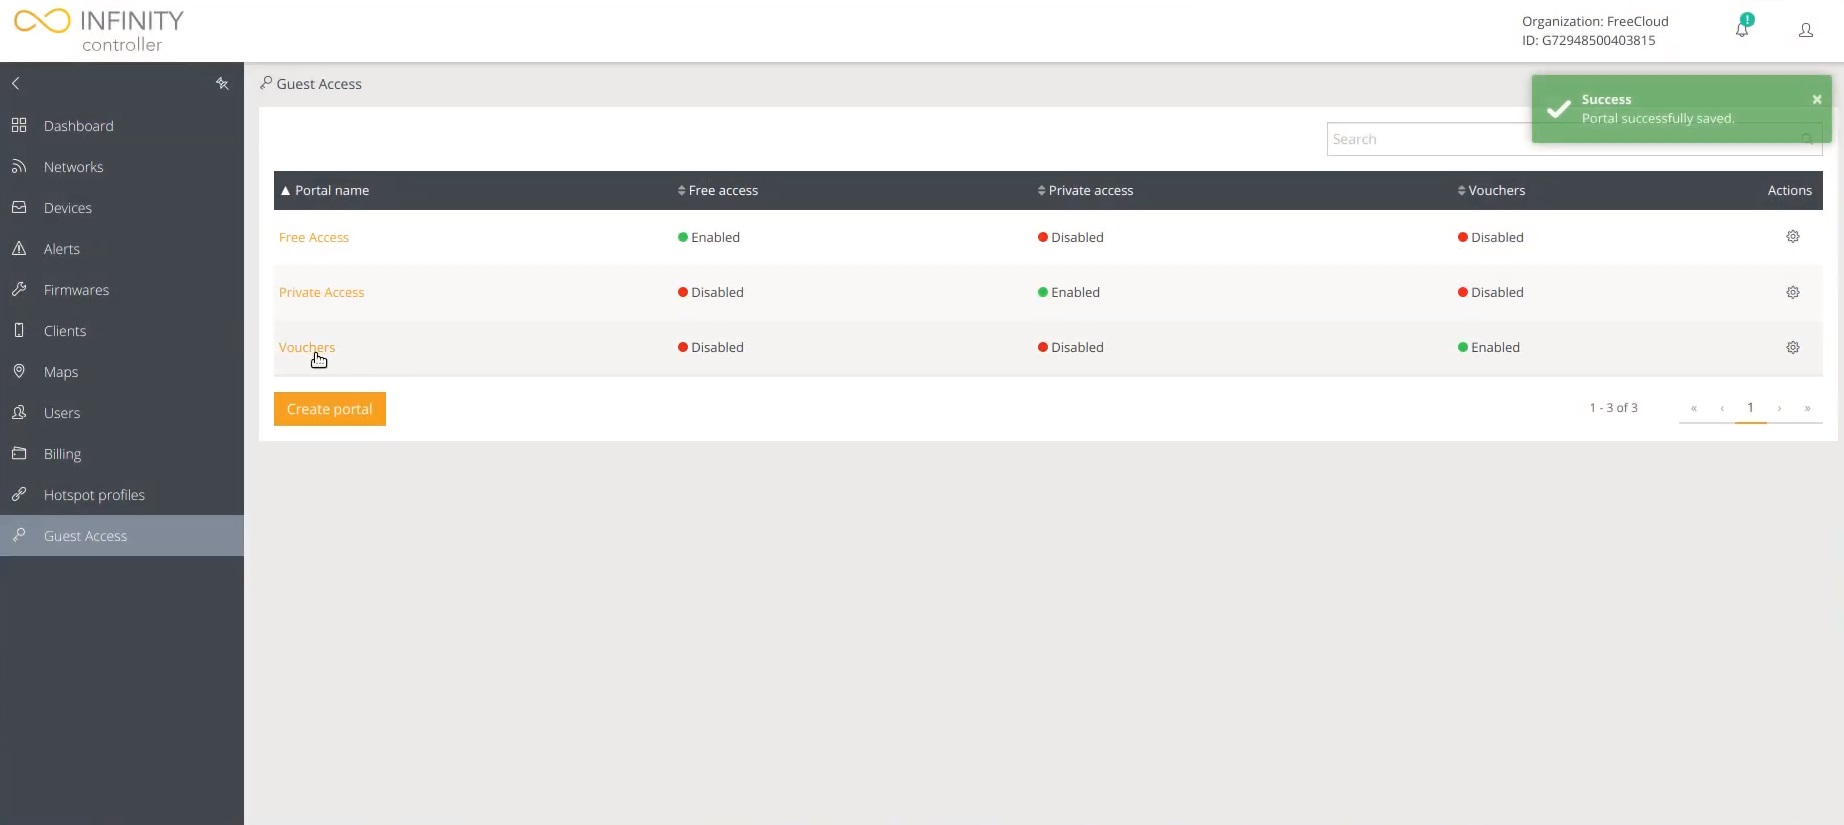Viewport: 1844px width, 825px height.
Task: Click Organization: FreeCloud text
Action: tap(1595, 21)
